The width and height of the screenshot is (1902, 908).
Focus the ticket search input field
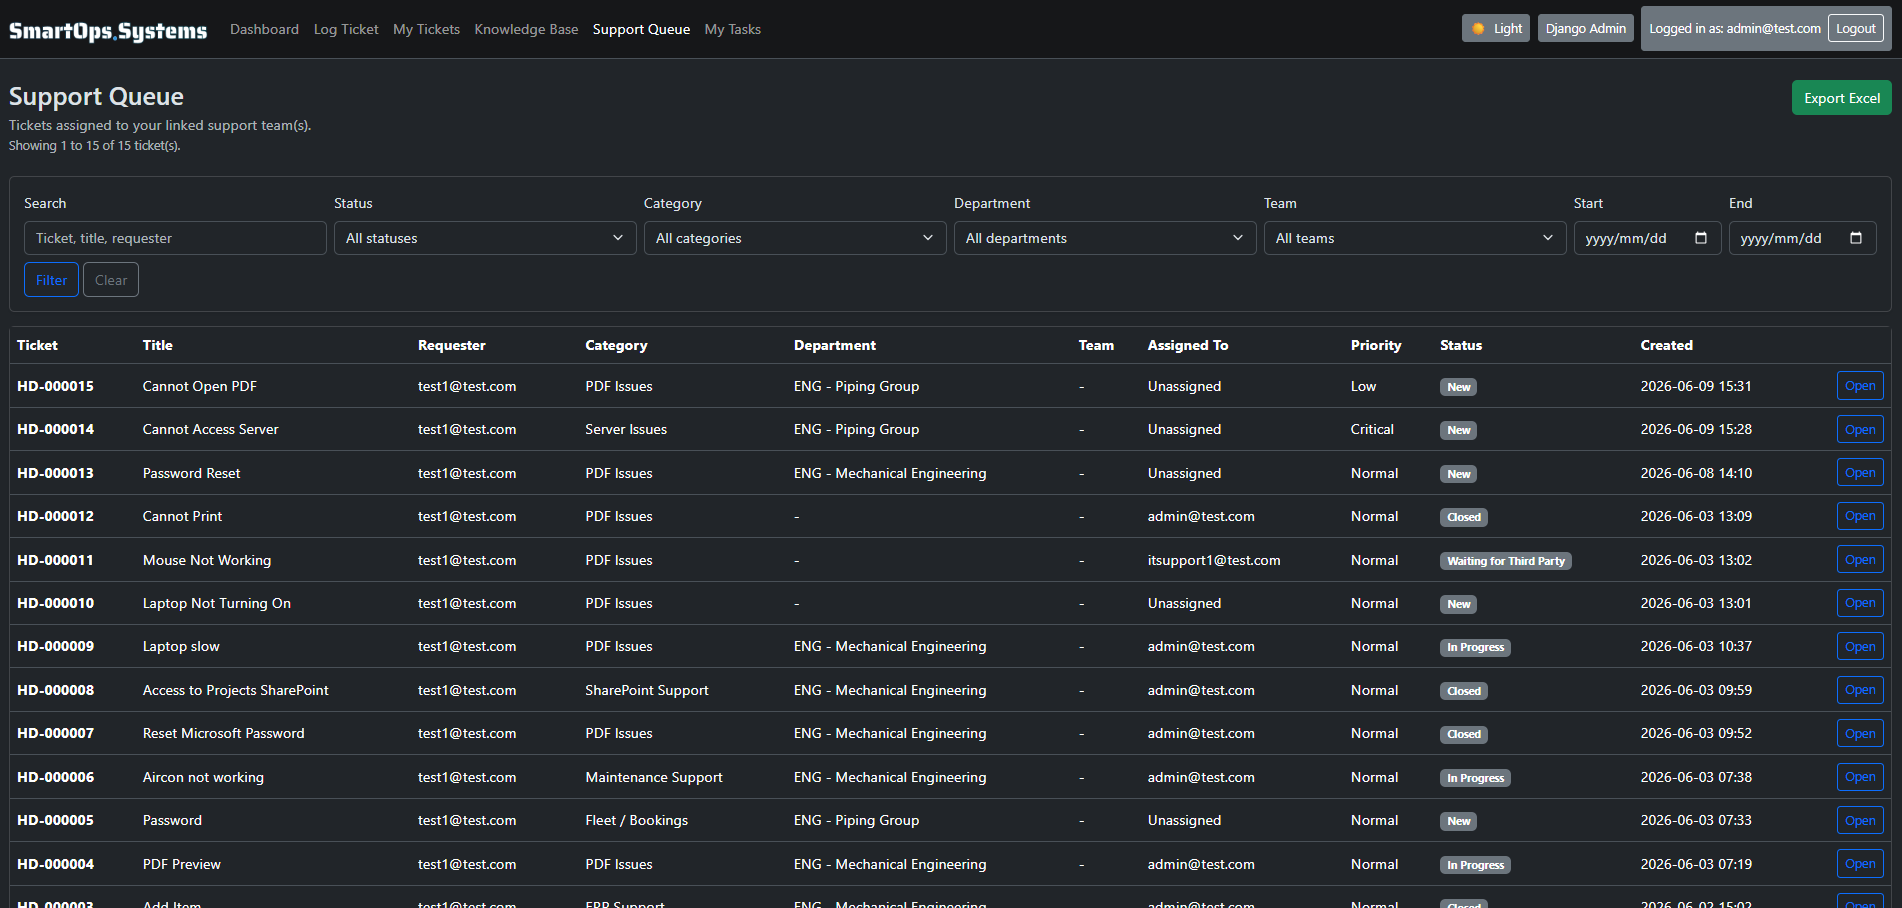[x=175, y=238]
